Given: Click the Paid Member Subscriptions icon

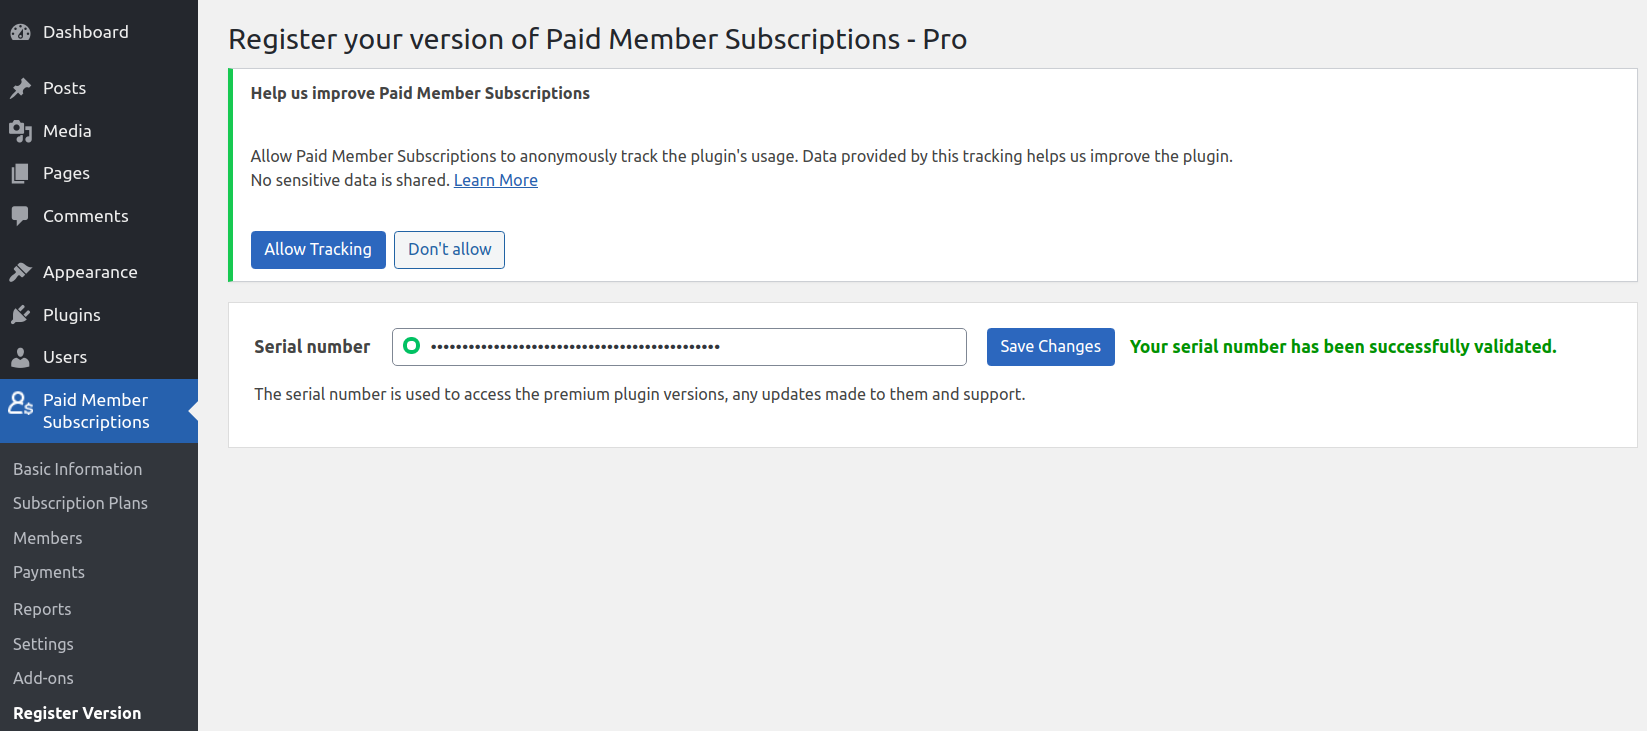Looking at the screenshot, I should 21,403.
